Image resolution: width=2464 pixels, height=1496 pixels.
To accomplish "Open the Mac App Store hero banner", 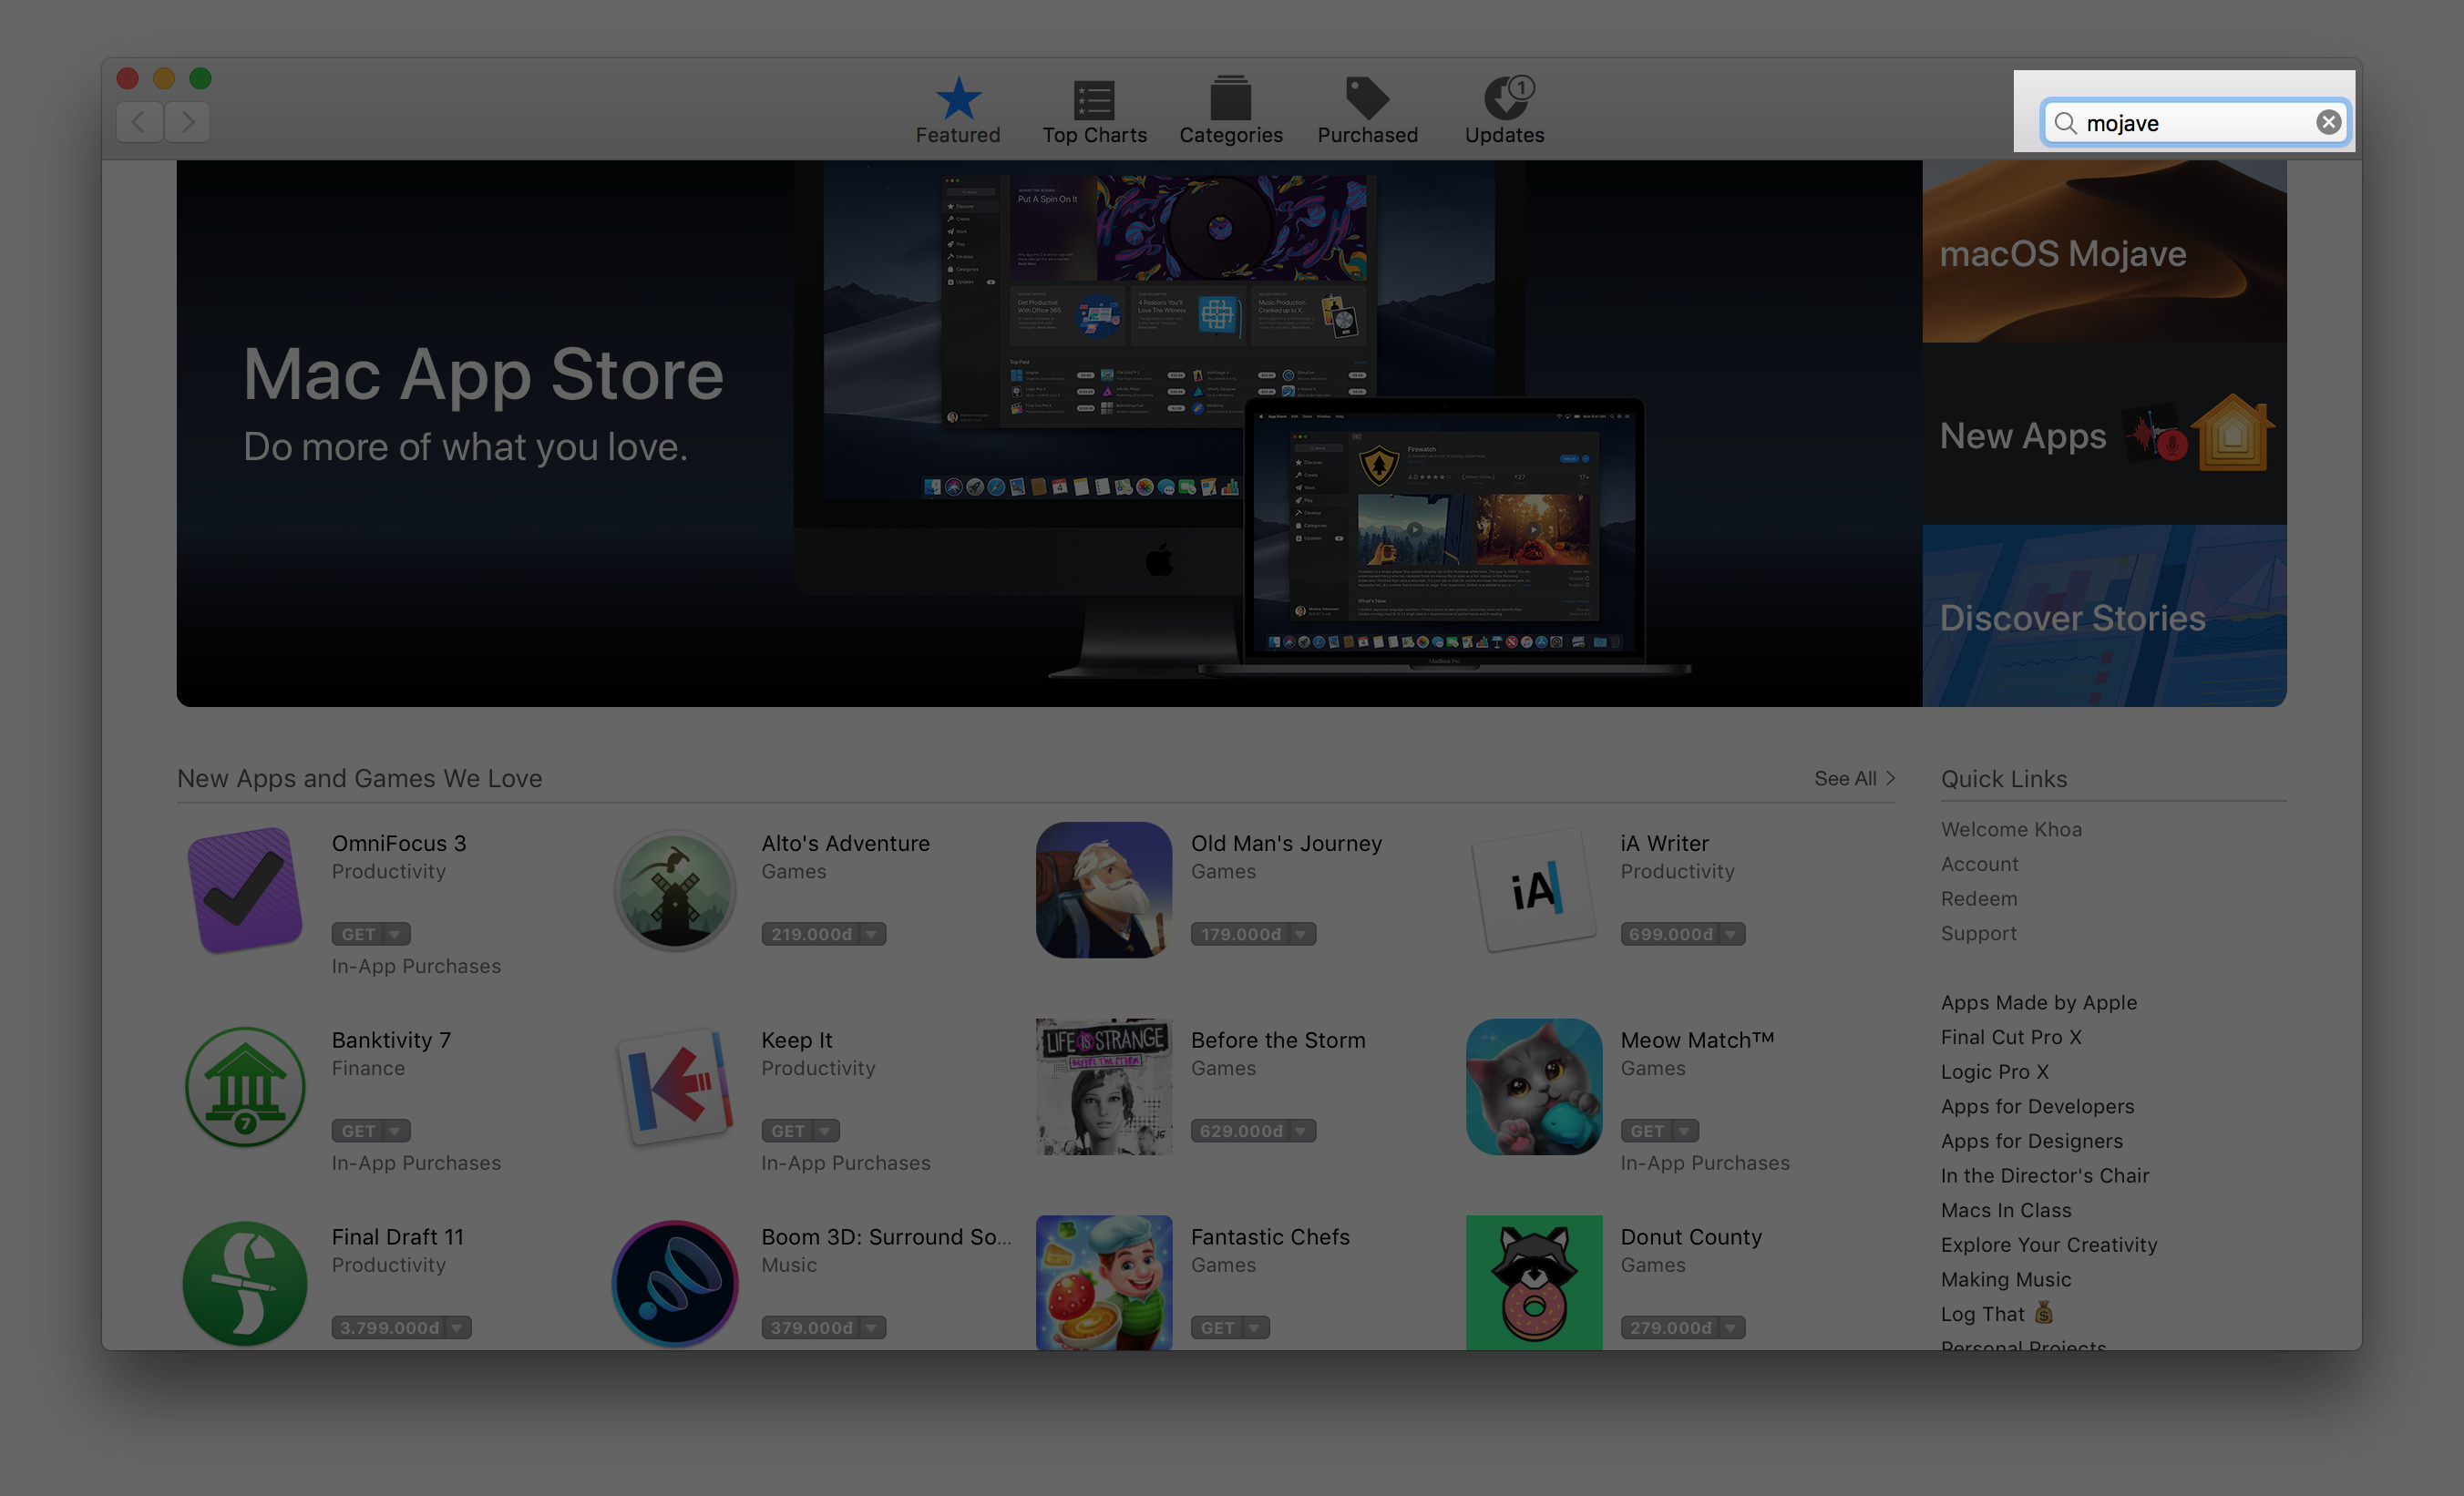I will pyautogui.click(x=1049, y=433).
